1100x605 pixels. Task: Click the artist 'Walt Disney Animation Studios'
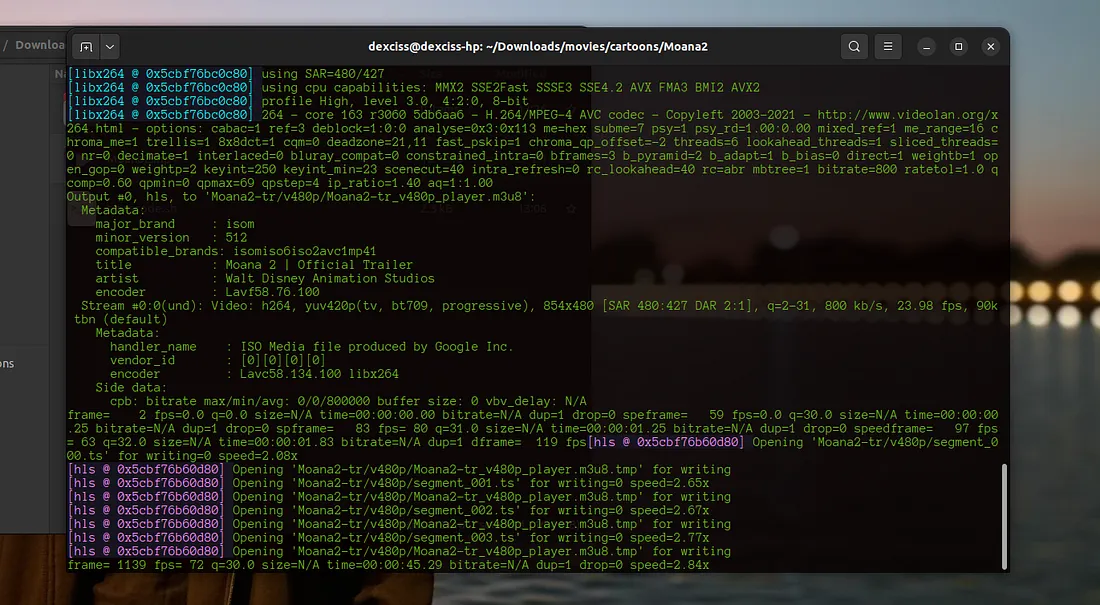click(x=330, y=279)
